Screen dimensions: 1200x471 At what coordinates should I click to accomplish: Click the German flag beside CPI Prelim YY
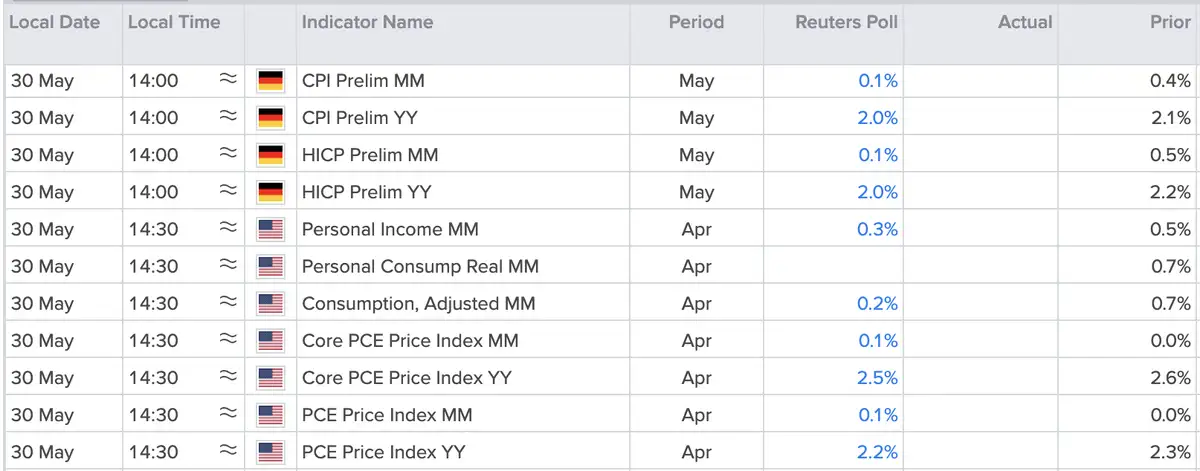[270, 118]
